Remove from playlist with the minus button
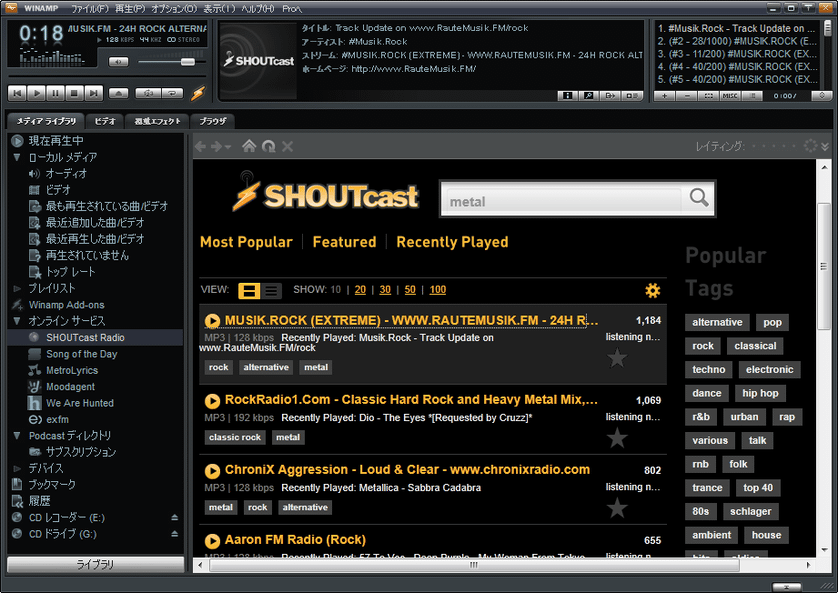This screenshot has height=593, width=838. point(687,96)
